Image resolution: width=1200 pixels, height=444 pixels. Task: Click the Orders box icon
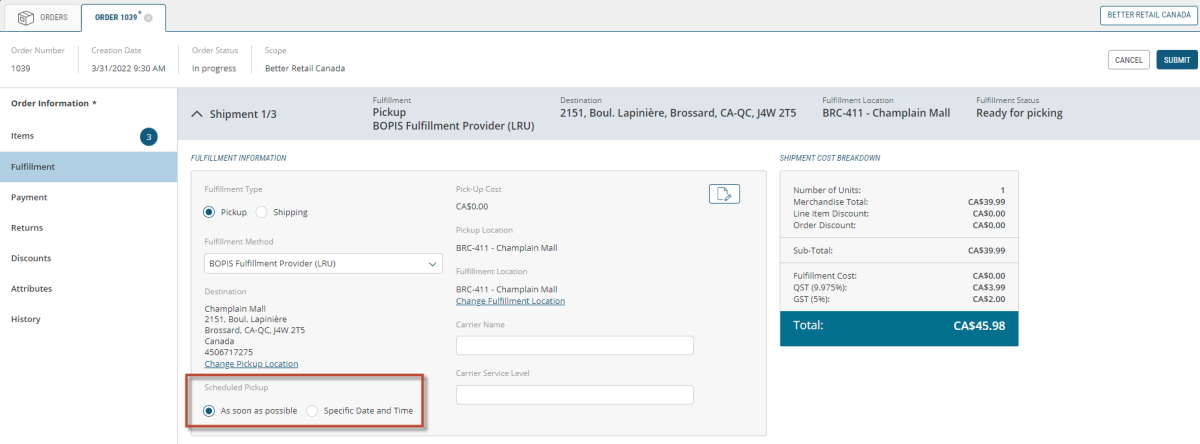[x=26, y=17]
